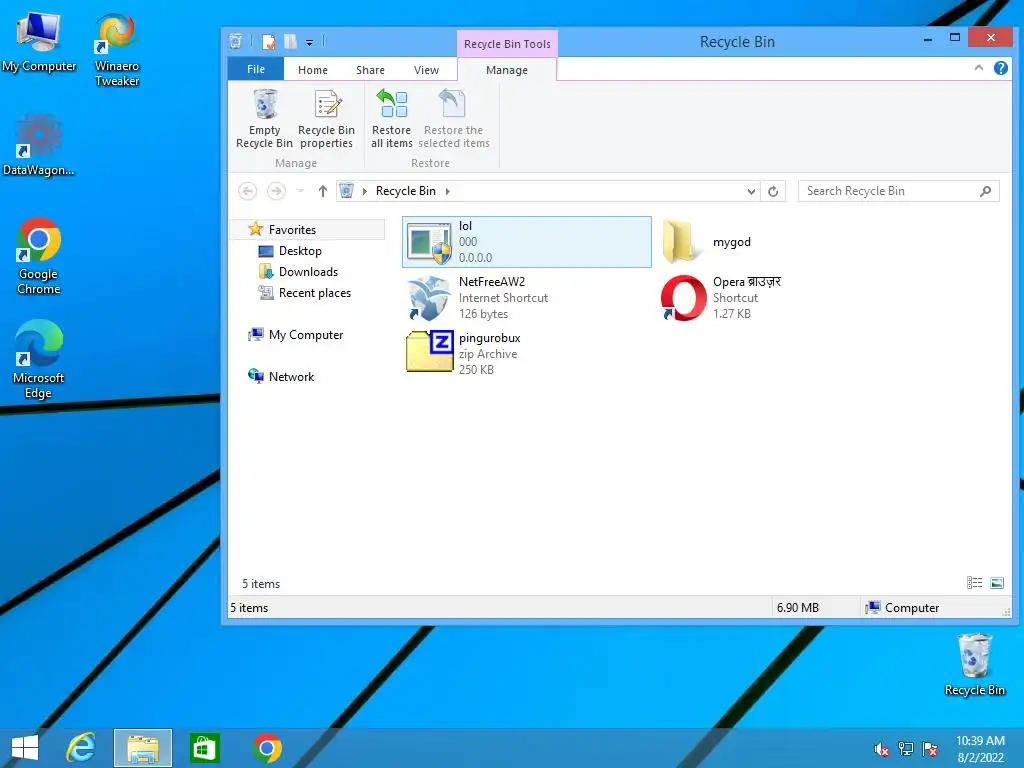Open Recycle Bin properties in the ribbon
The height and width of the screenshot is (768, 1024).
327,119
